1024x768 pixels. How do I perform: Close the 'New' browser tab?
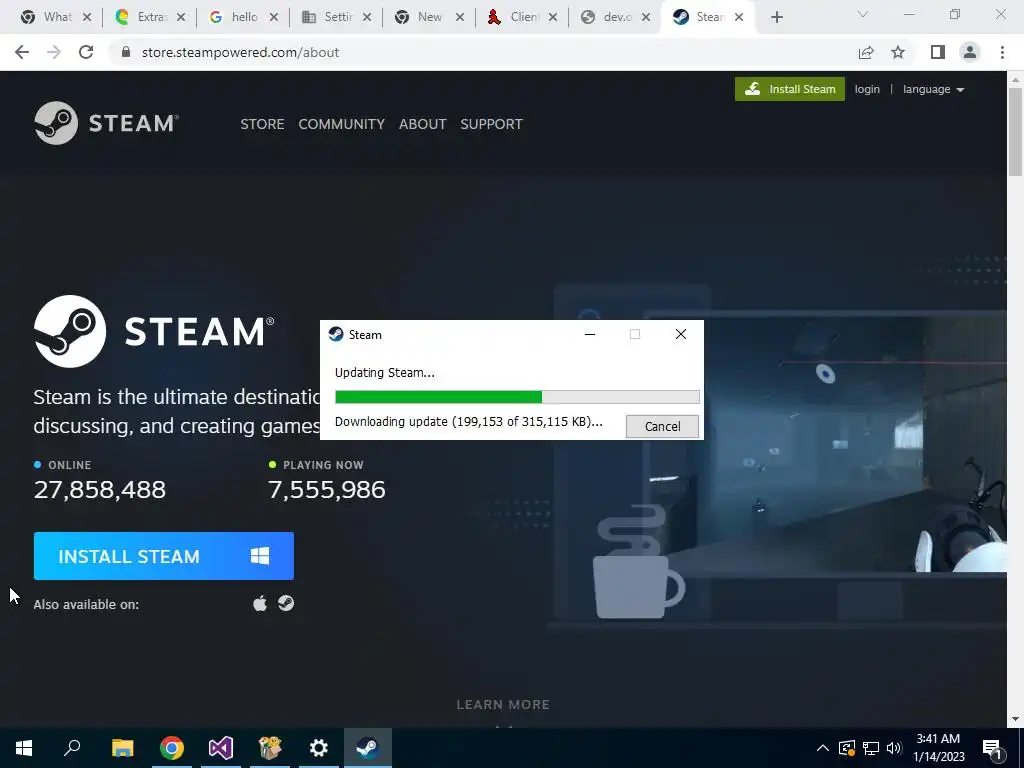coord(460,18)
